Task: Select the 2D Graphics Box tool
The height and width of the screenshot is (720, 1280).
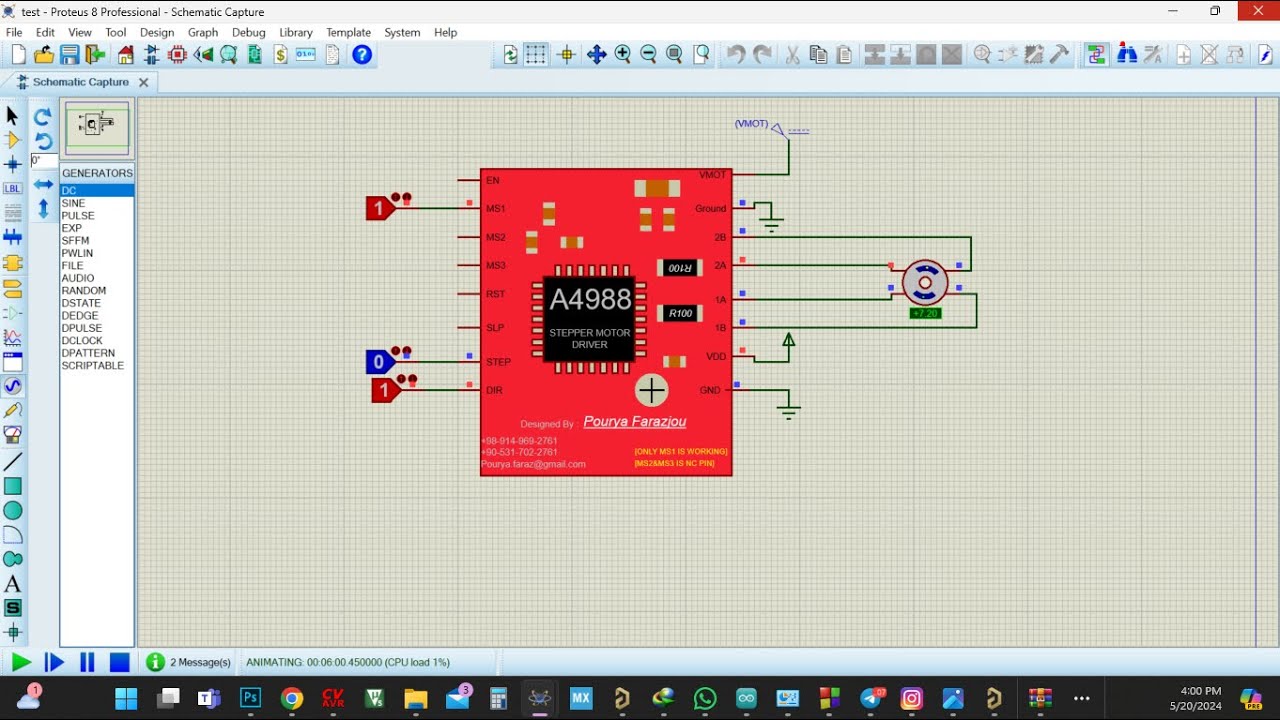Action: [13, 486]
